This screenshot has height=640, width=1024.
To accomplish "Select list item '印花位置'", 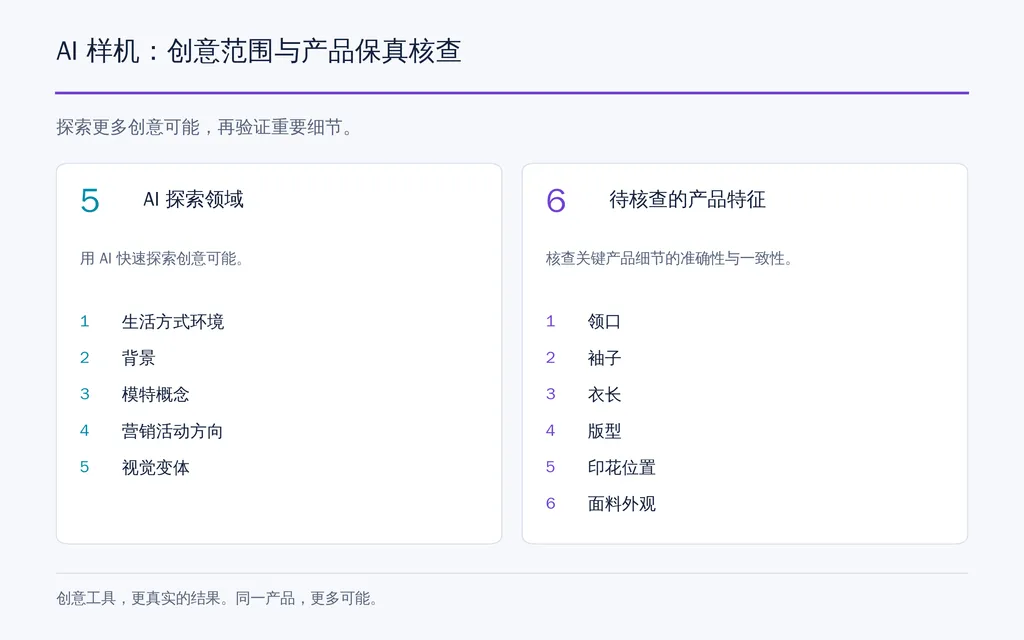I will (621, 468).
